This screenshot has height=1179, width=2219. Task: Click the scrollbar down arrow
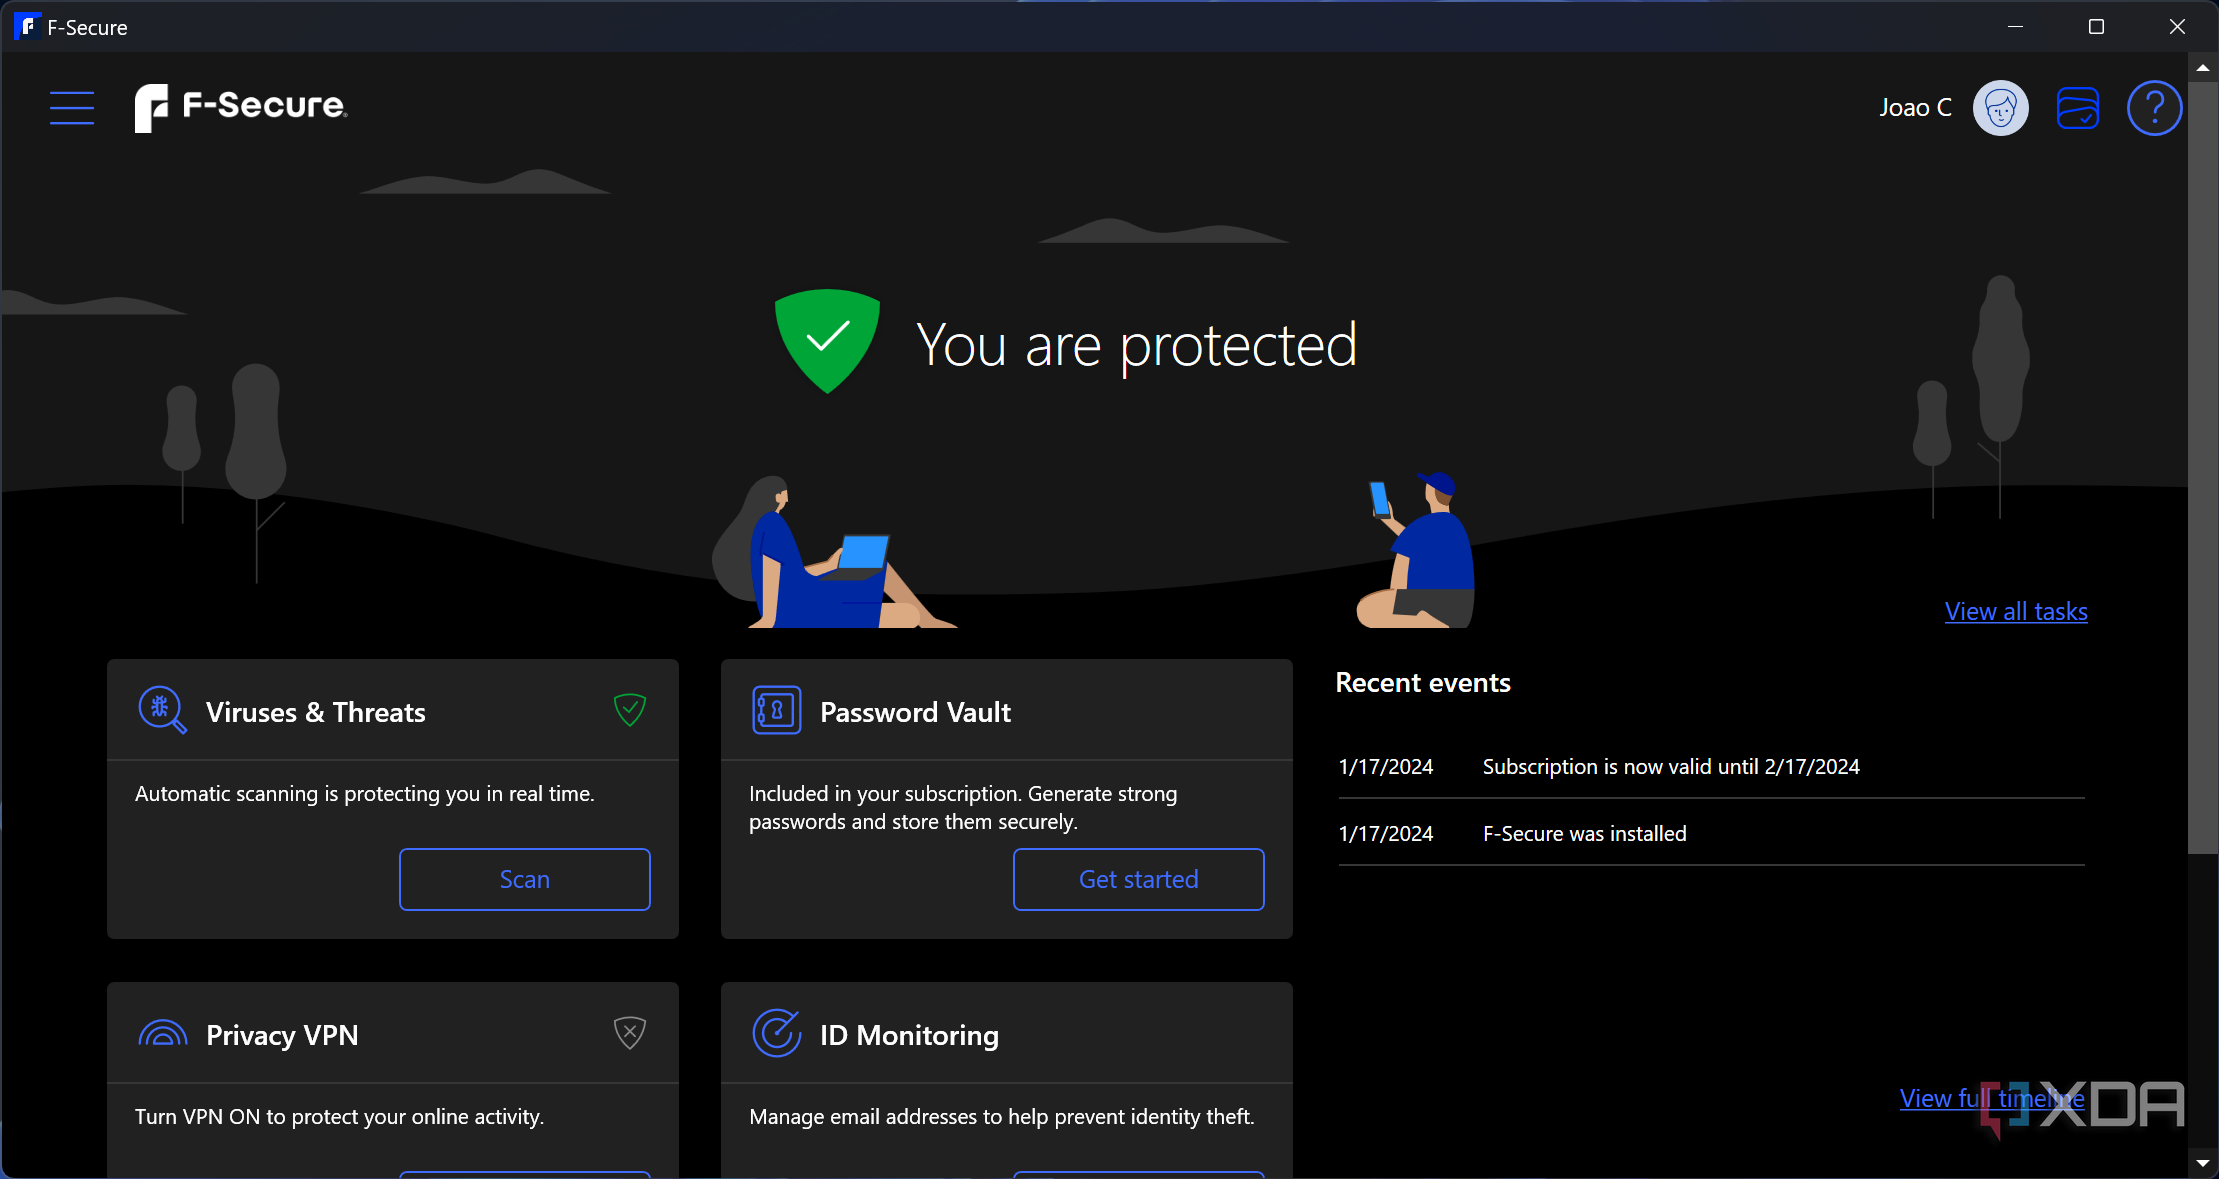click(x=2202, y=1163)
